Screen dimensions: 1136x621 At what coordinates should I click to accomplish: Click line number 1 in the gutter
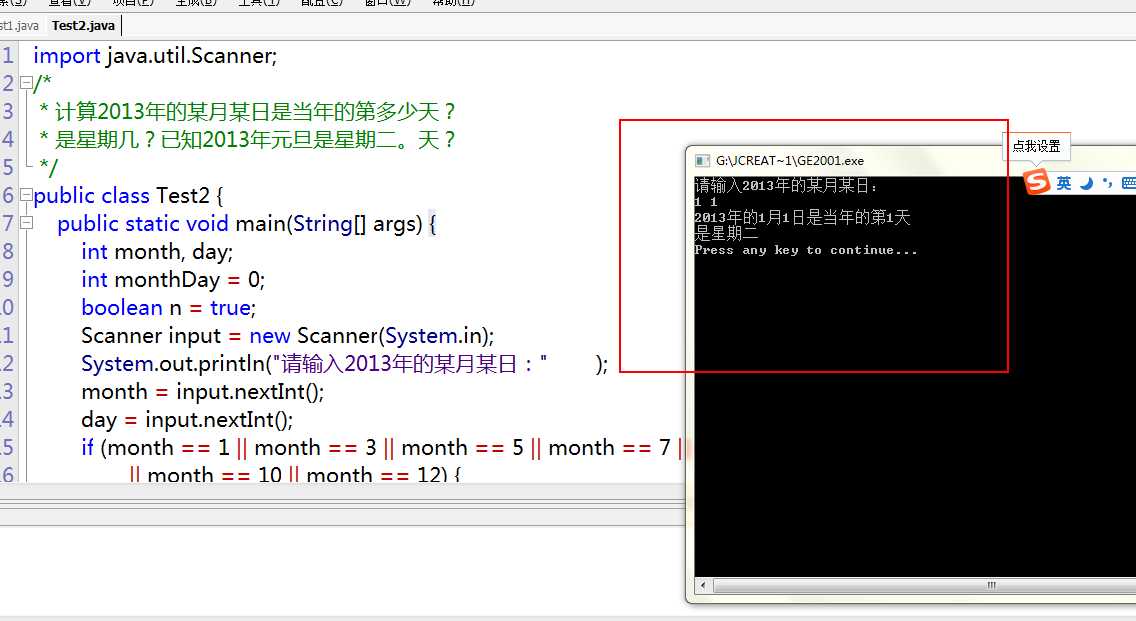[x=8, y=56]
